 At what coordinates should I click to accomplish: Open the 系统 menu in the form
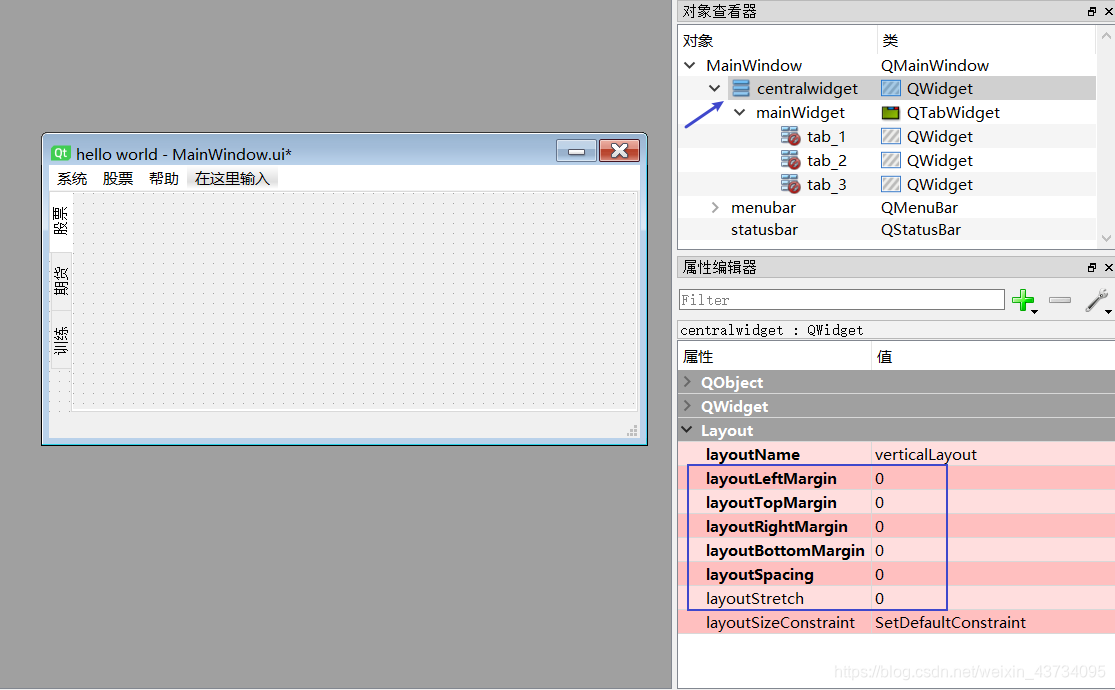(72, 179)
